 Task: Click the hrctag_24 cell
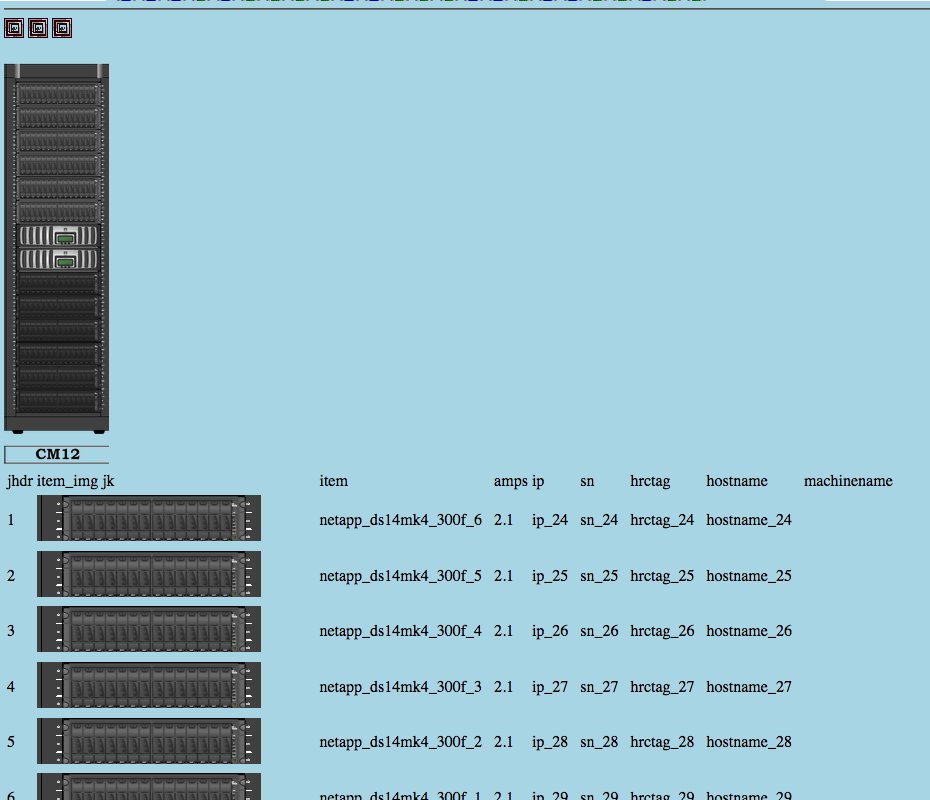[662, 520]
